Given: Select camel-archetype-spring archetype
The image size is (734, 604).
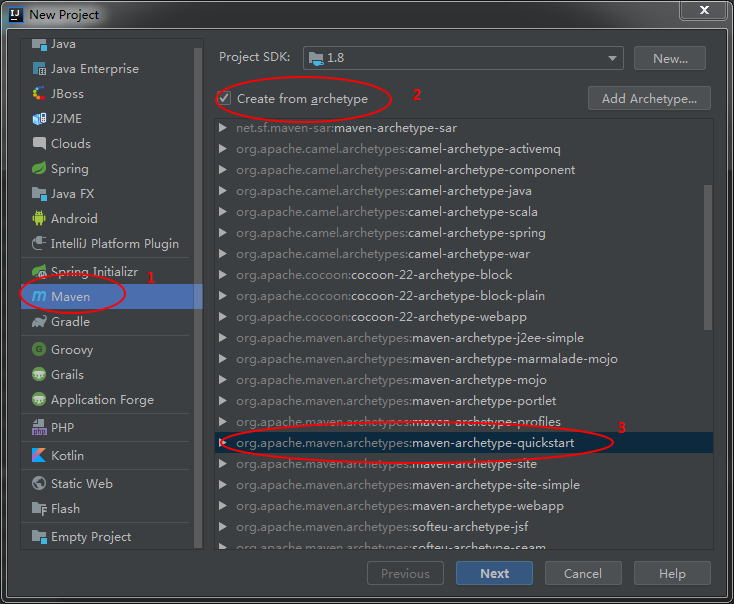Looking at the screenshot, I should pyautogui.click(x=464, y=233).
